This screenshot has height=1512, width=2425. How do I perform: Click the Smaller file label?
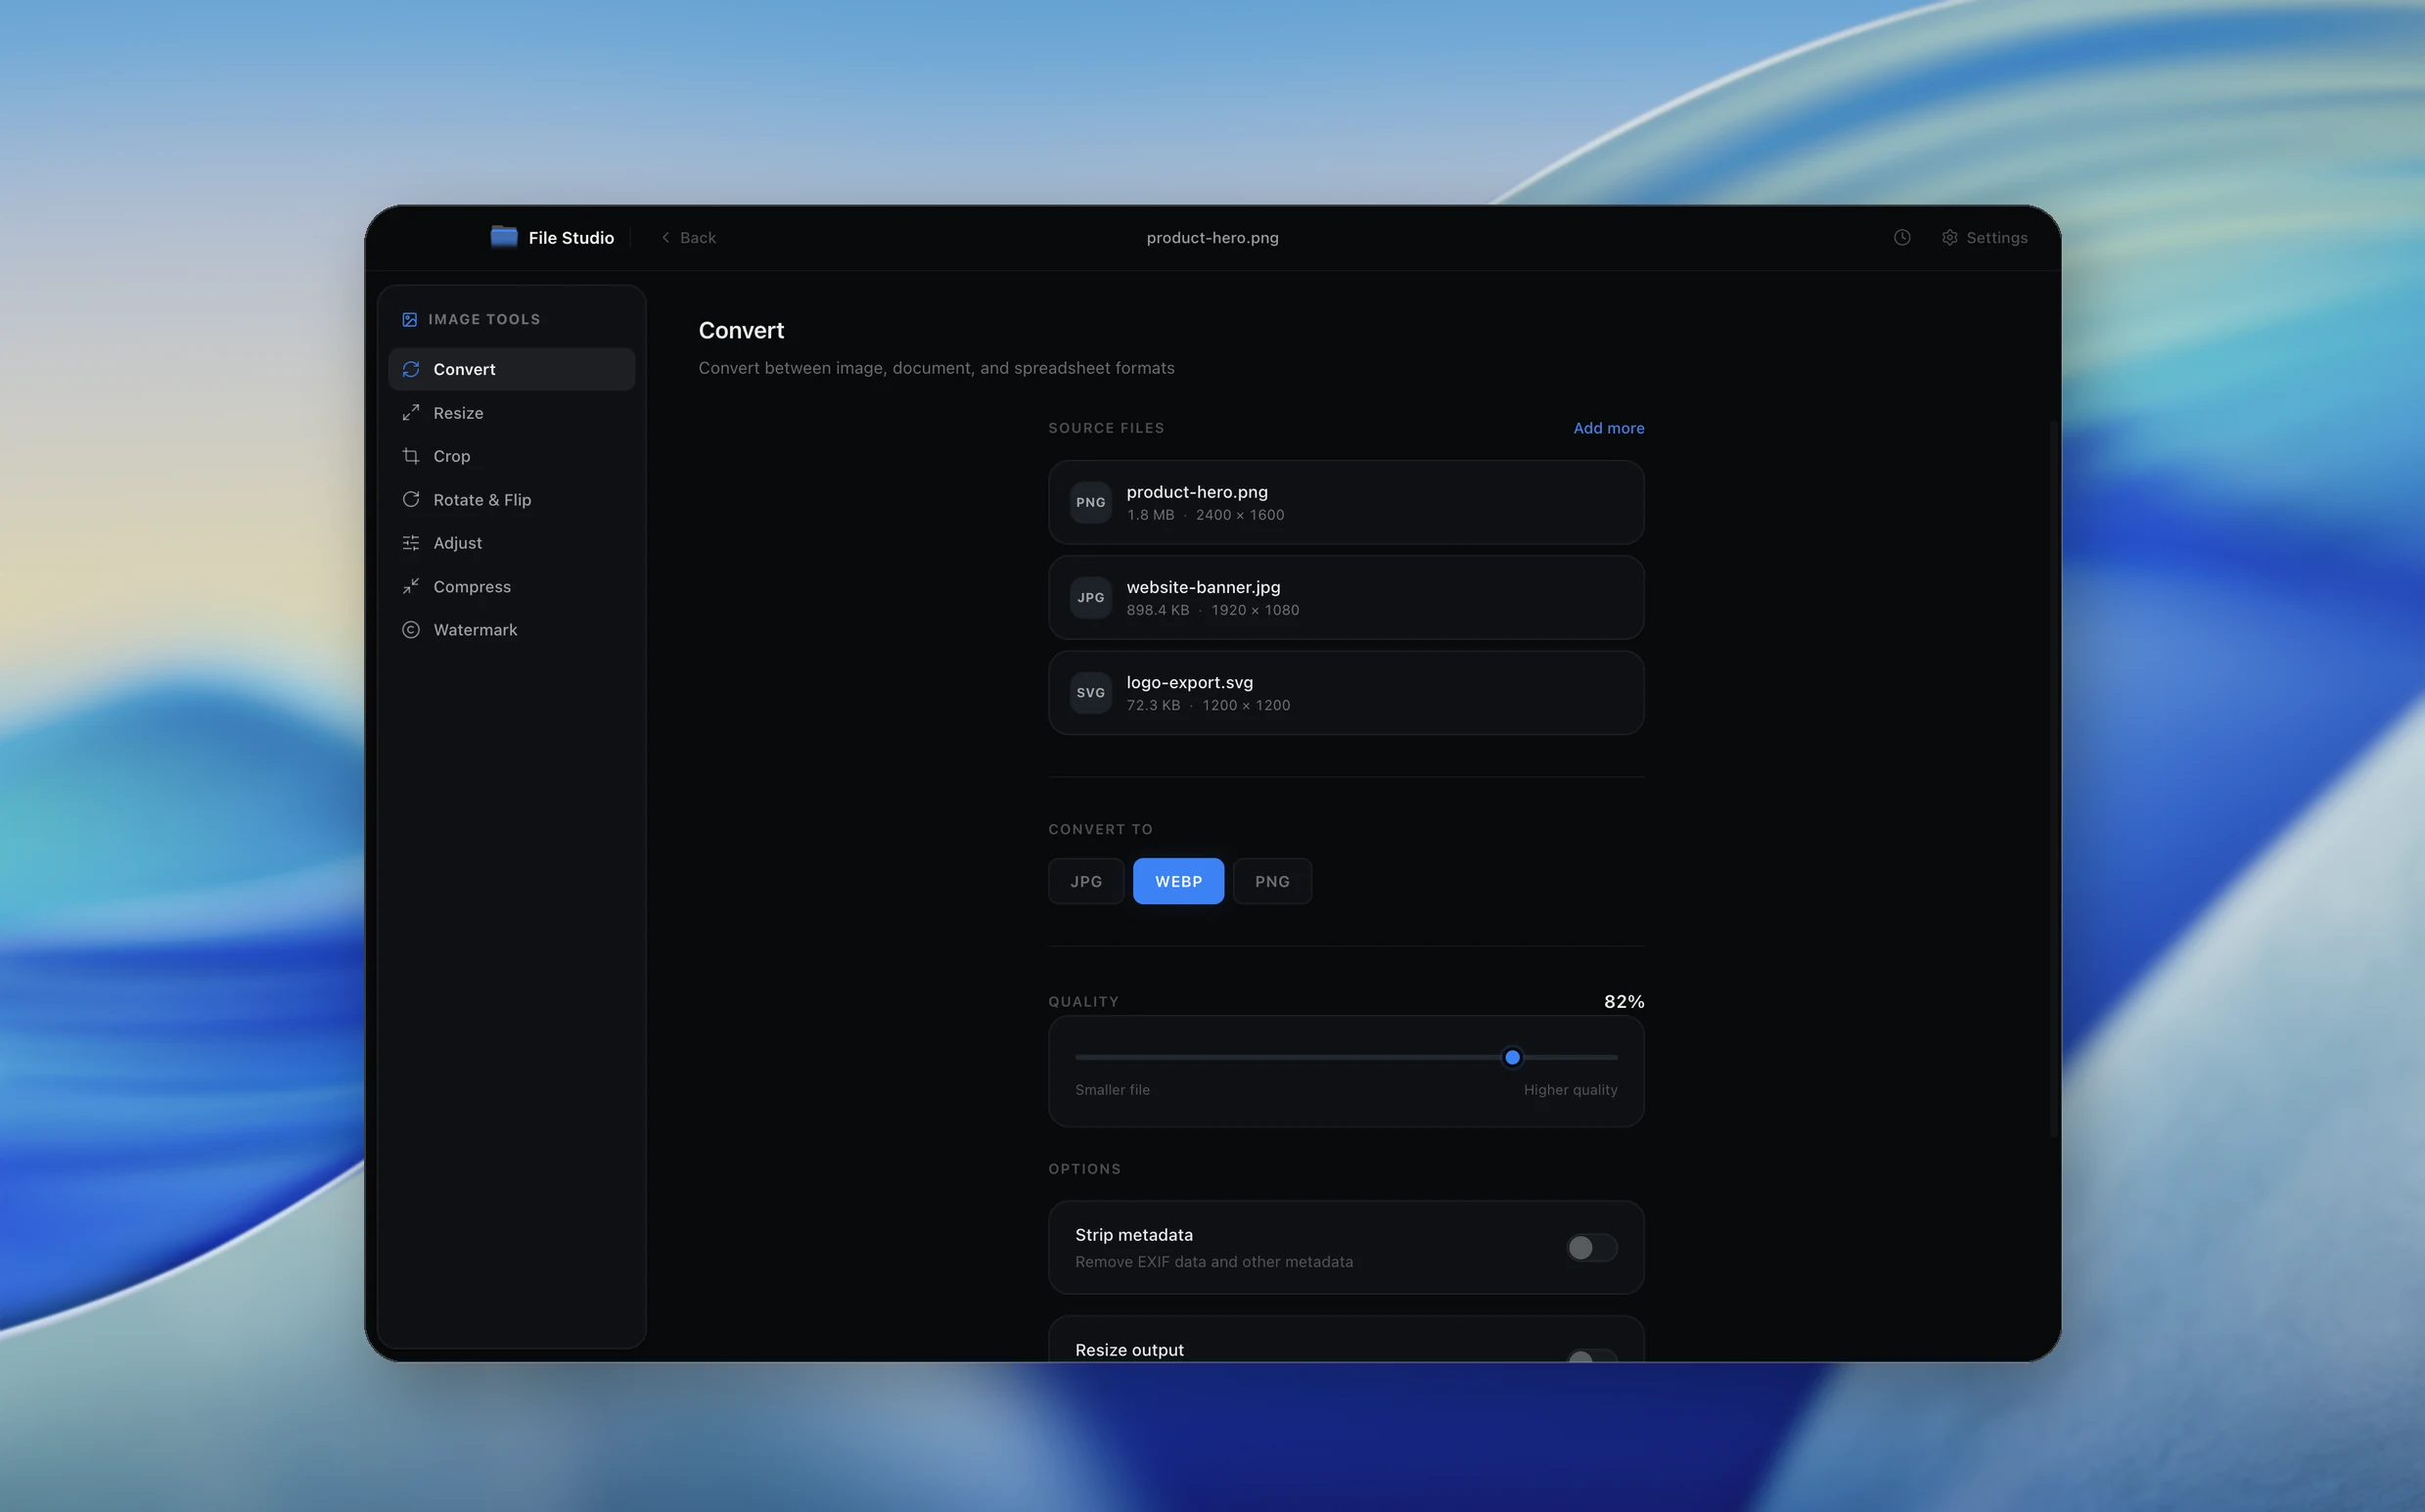tap(1112, 1090)
